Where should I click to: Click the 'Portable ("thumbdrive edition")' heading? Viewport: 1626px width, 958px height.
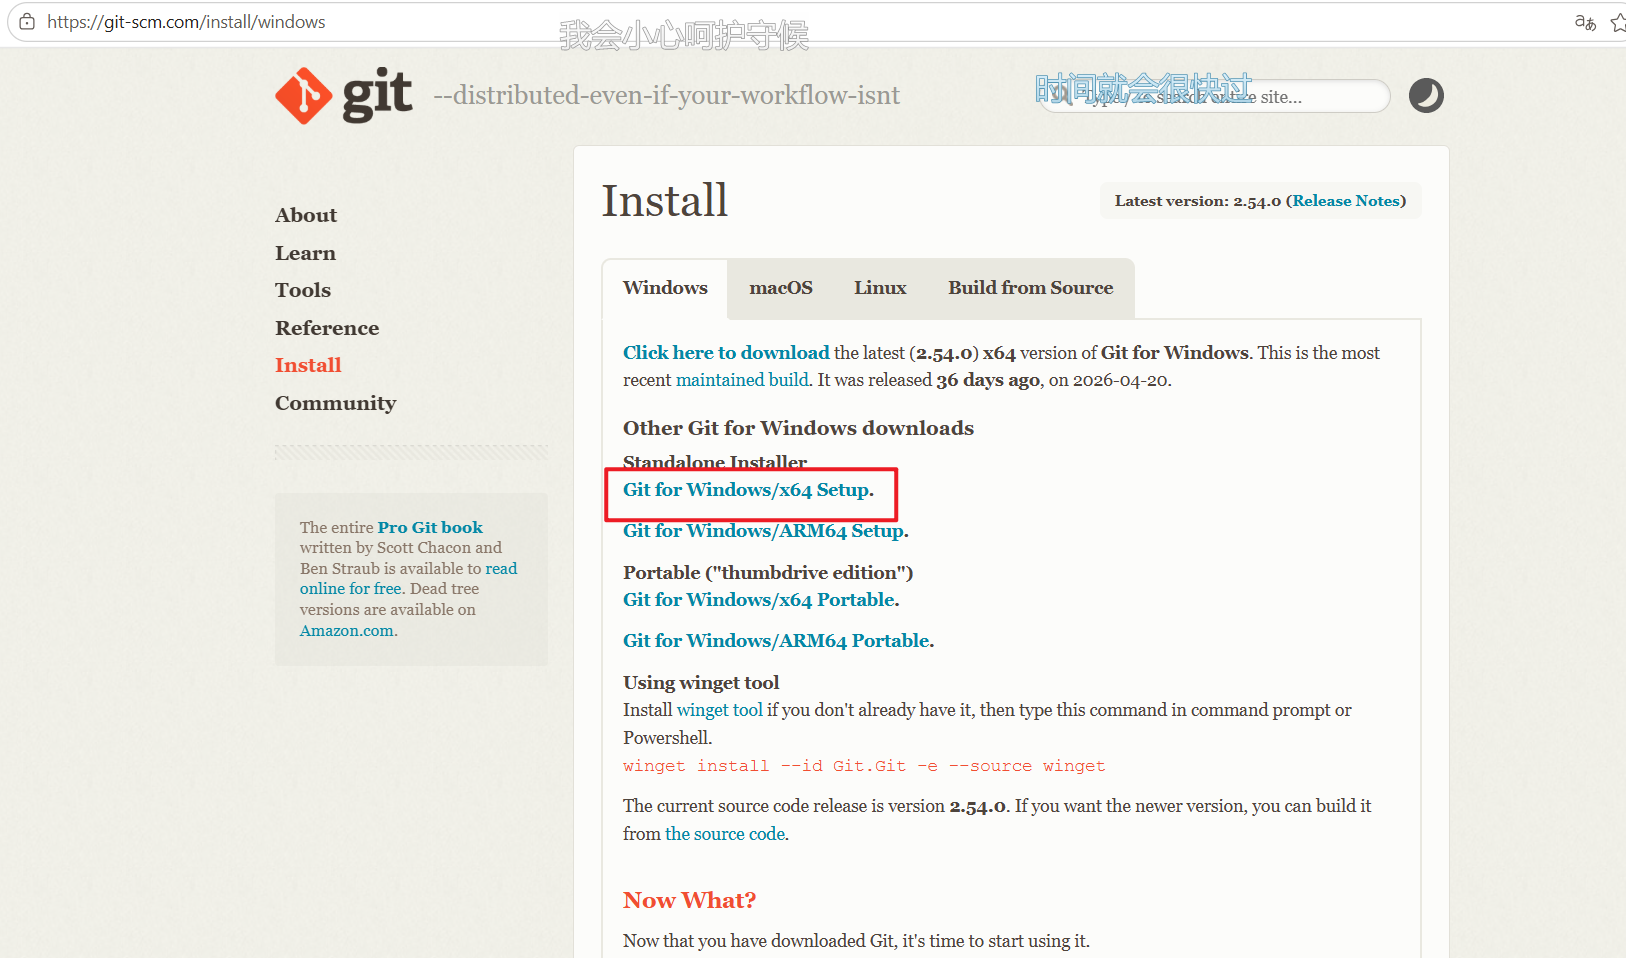click(x=768, y=573)
